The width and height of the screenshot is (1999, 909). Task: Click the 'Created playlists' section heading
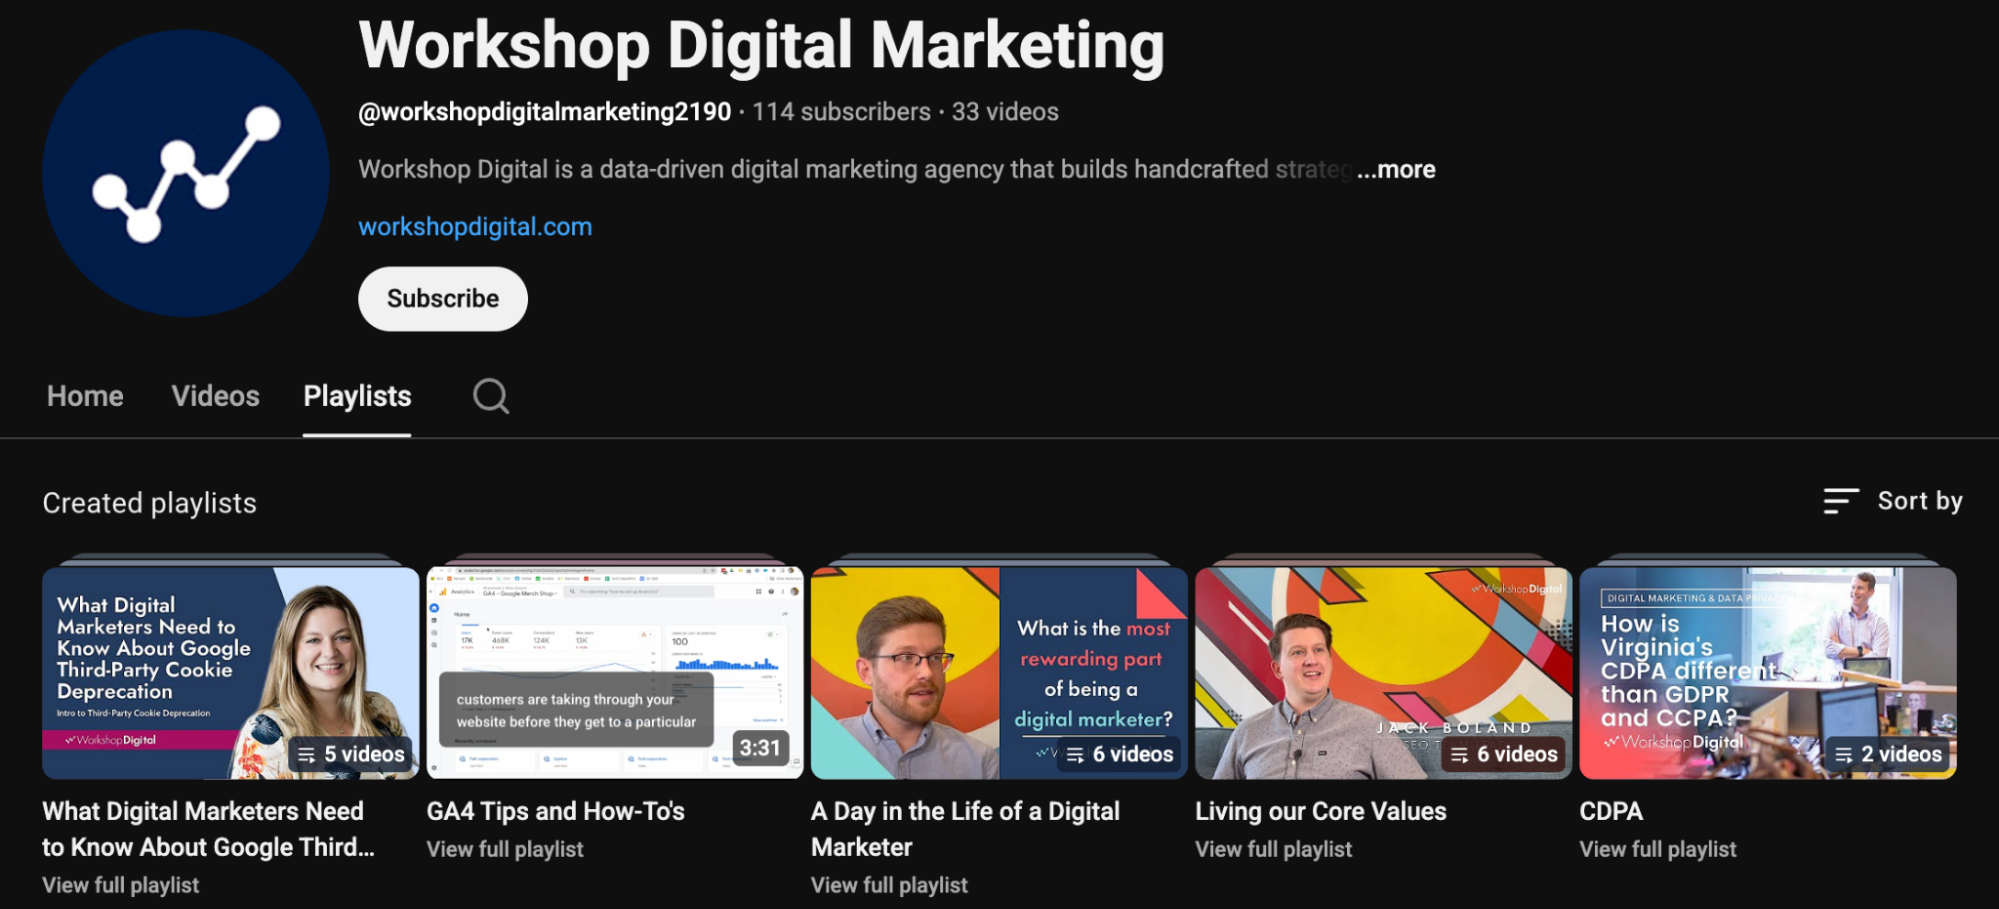pos(149,503)
